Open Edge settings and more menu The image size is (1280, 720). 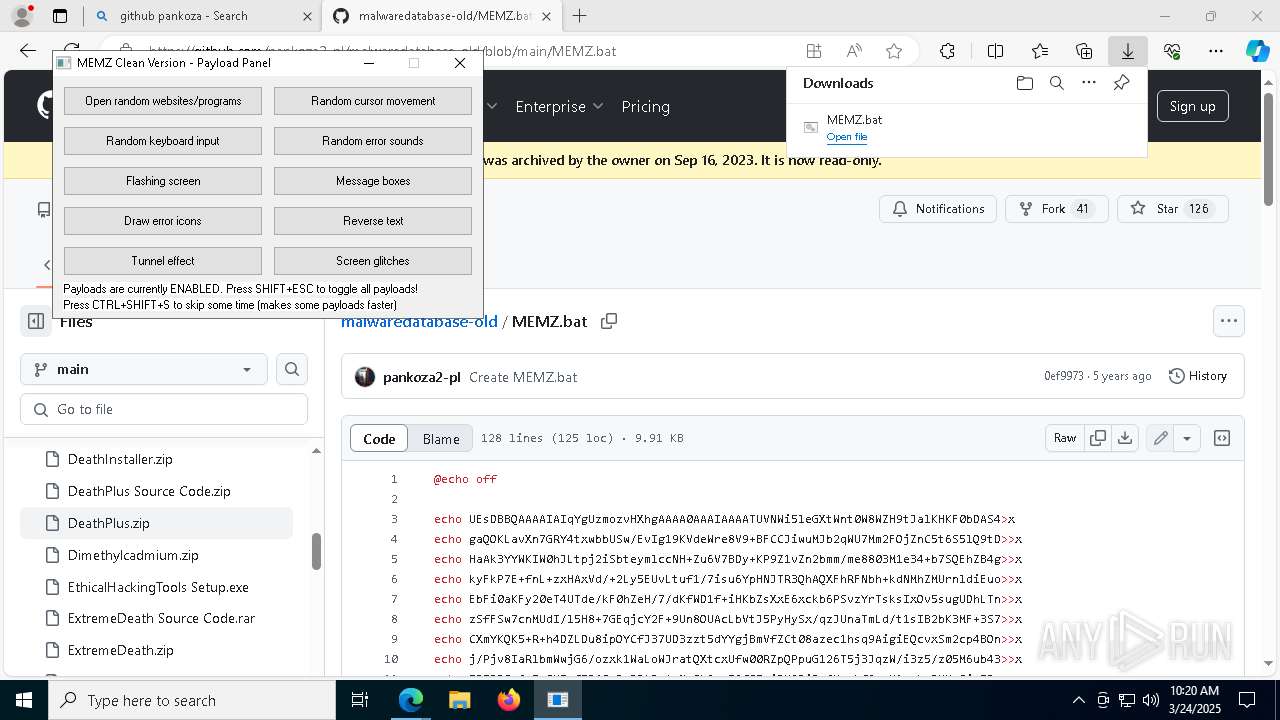coord(1216,51)
